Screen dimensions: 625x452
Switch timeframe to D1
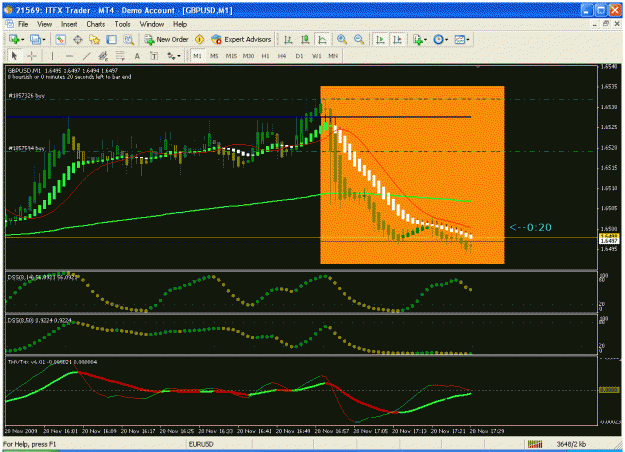(x=299, y=56)
